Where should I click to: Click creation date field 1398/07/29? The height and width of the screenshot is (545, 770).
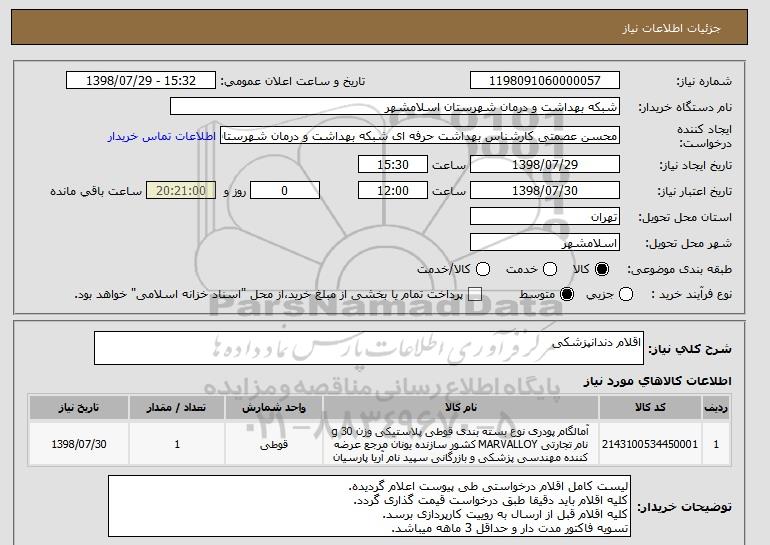tap(545, 164)
